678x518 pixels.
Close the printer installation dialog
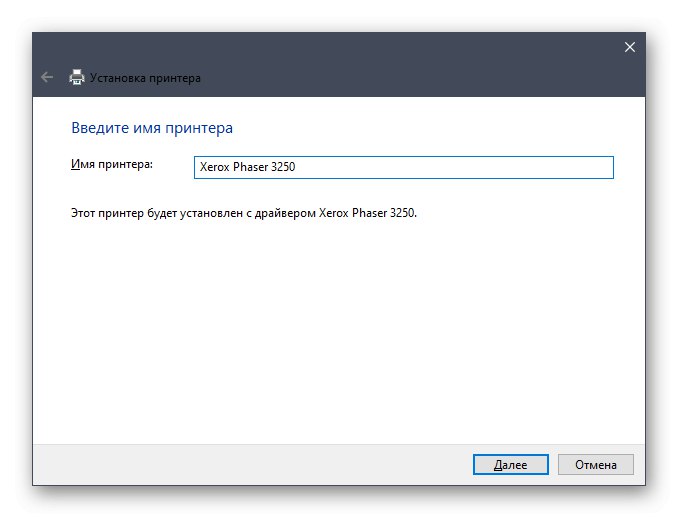coord(629,47)
